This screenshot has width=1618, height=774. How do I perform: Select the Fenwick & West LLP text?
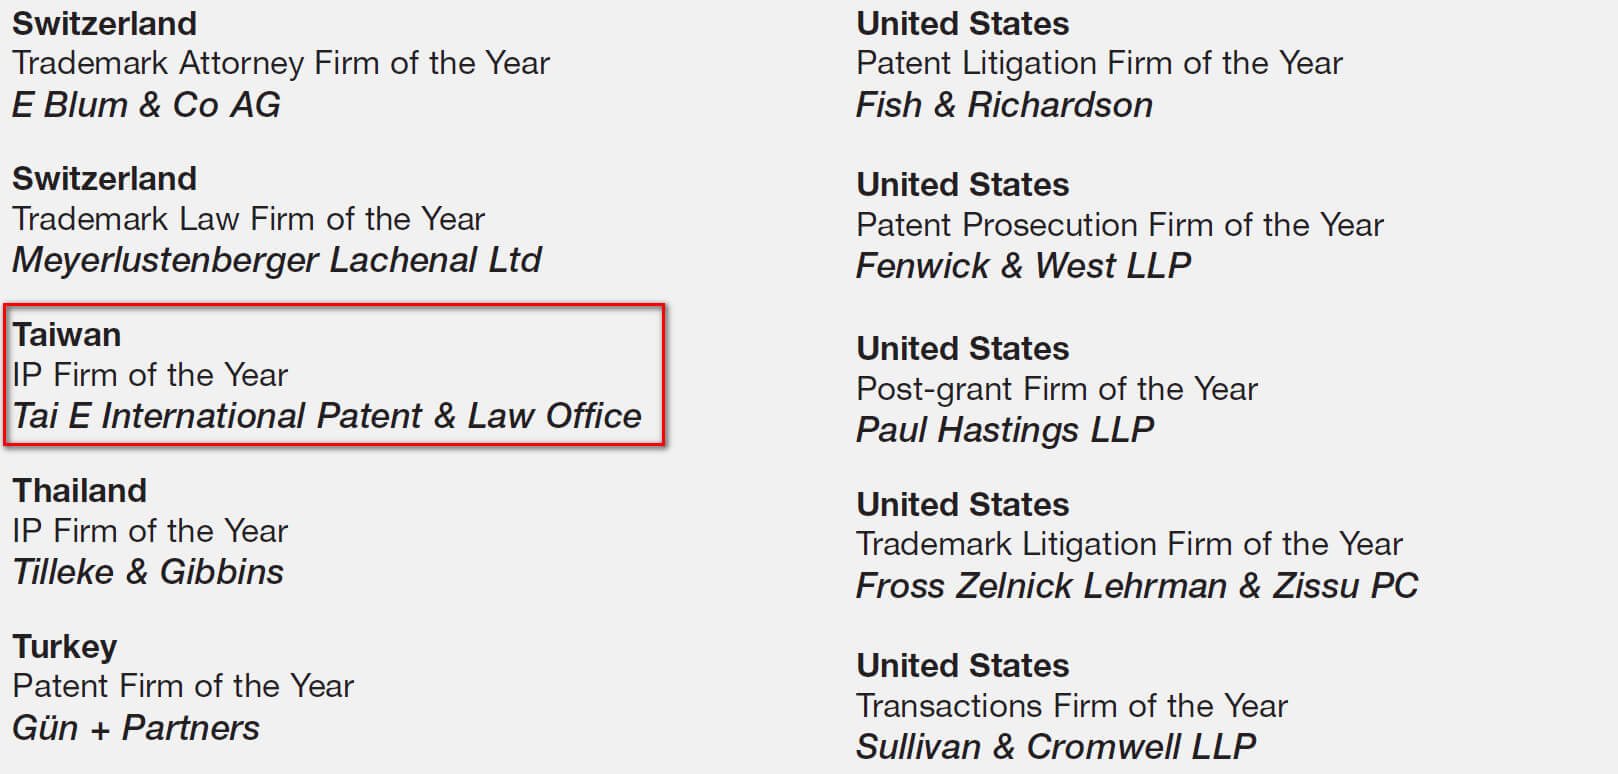[1024, 266]
